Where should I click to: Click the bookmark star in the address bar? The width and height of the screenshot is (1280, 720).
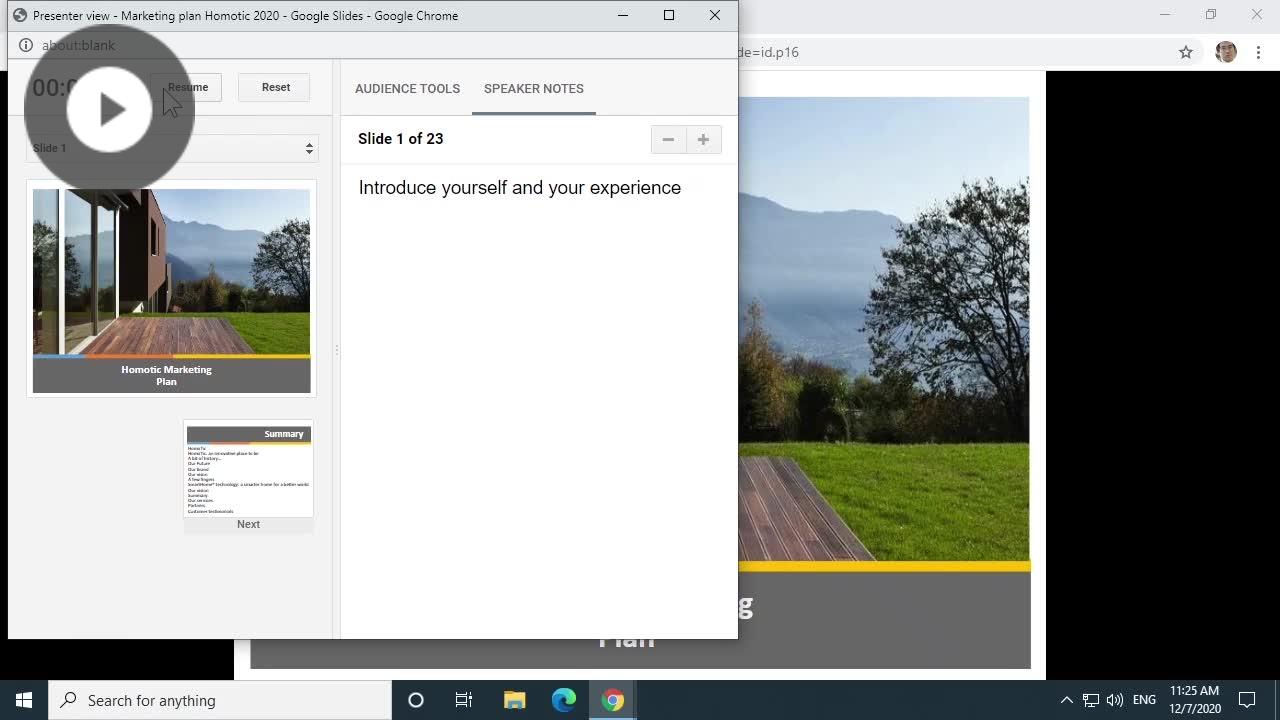pyautogui.click(x=1185, y=52)
